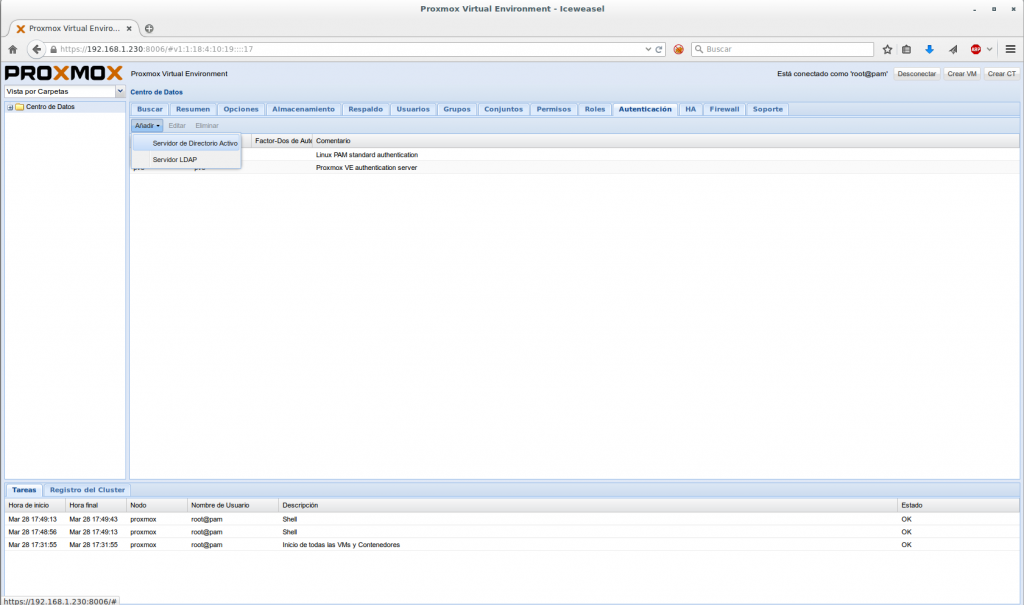This screenshot has height=605, width=1024.
Task: Expand the Centro de Datos tree node
Action: coord(10,107)
